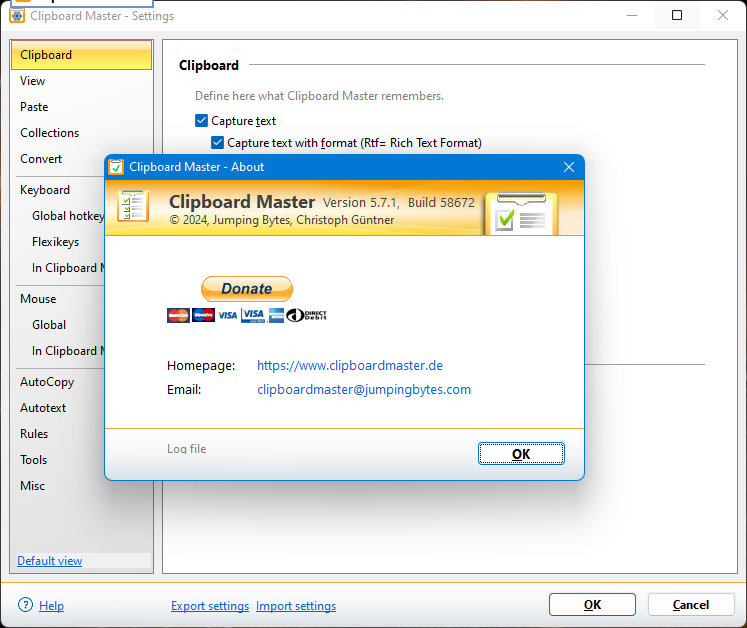Screen dimensions: 747x628
Task: Click the Help link
Action: (51, 606)
